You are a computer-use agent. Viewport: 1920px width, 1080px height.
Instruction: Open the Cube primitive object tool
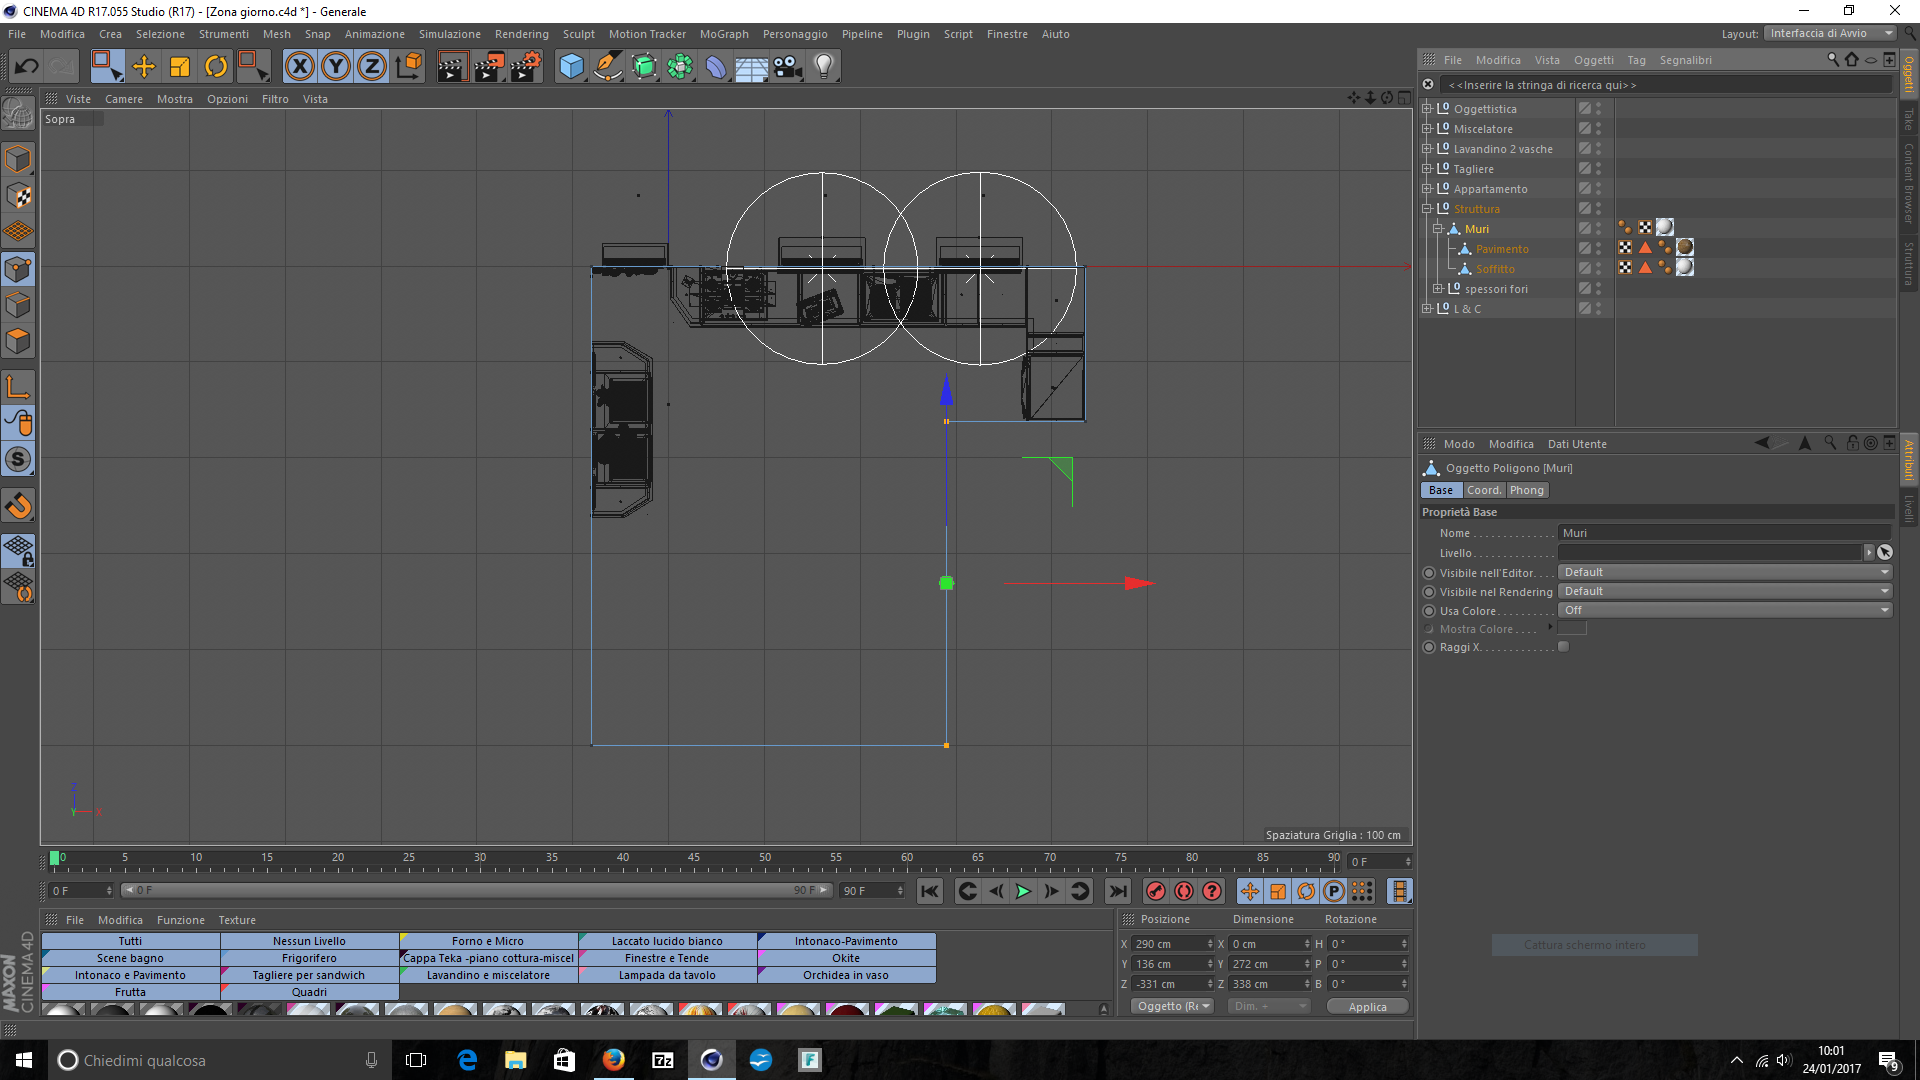point(571,67)
